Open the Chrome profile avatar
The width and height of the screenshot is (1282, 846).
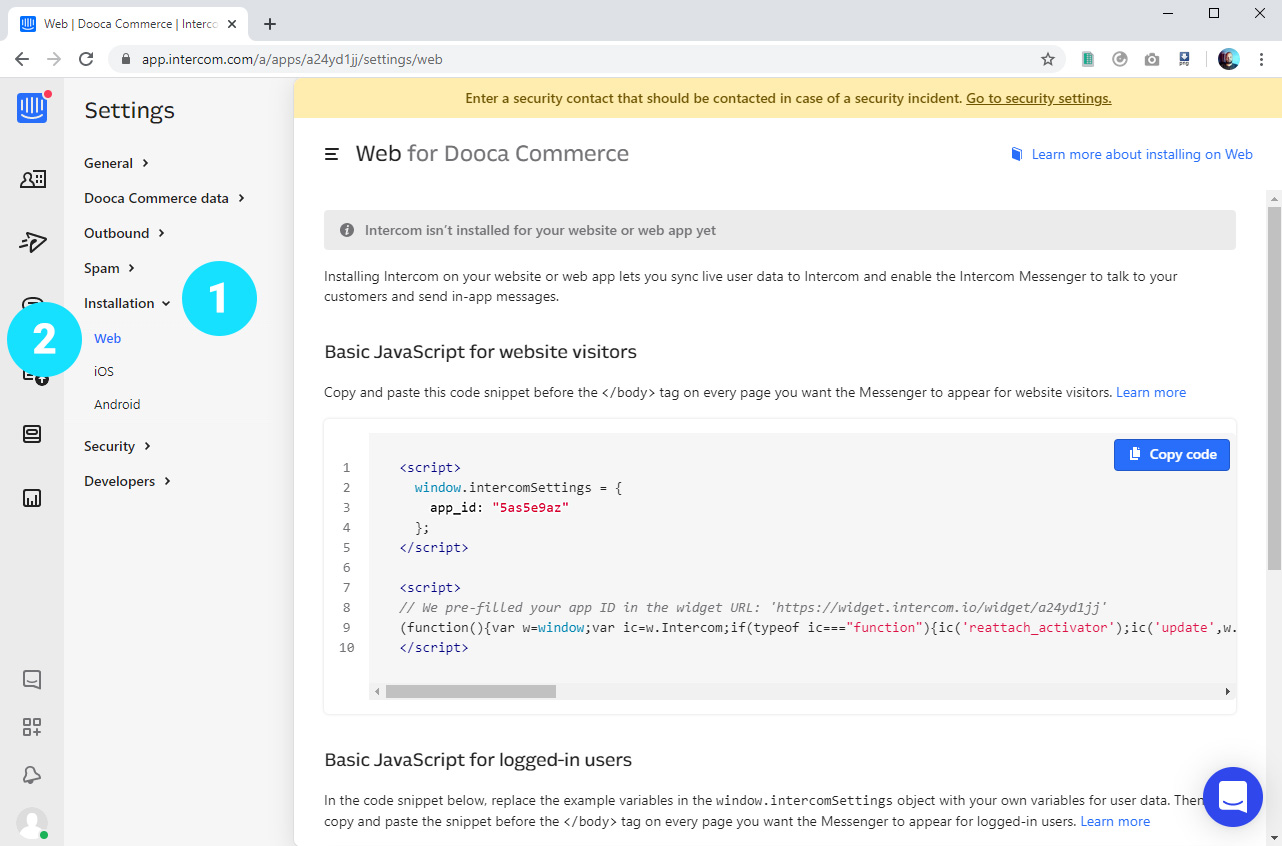(x=1229, y=59)
